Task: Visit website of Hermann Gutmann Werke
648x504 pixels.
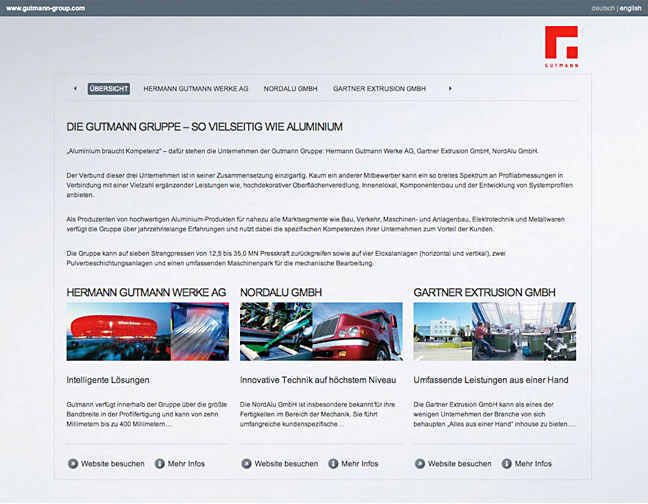Action: [113, 464]
